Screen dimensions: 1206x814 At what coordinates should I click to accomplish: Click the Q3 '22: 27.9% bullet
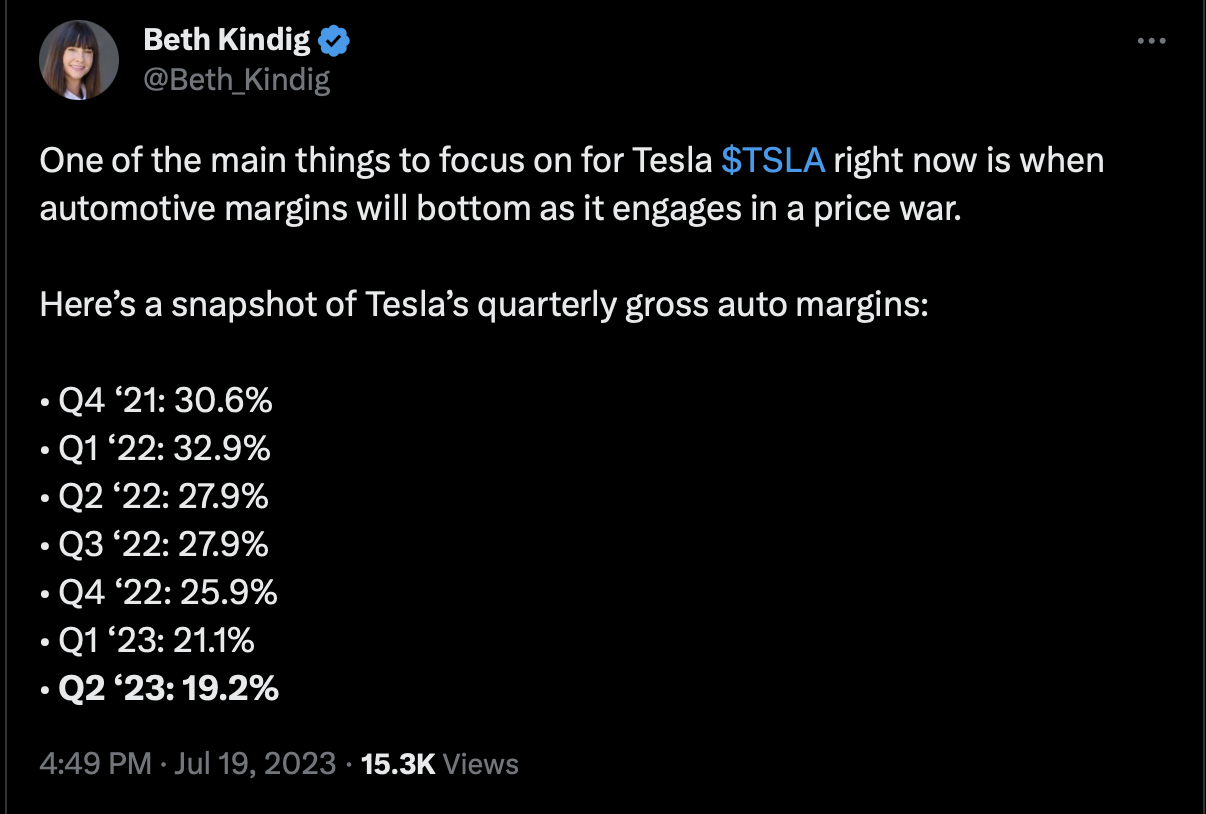[156, 545]
